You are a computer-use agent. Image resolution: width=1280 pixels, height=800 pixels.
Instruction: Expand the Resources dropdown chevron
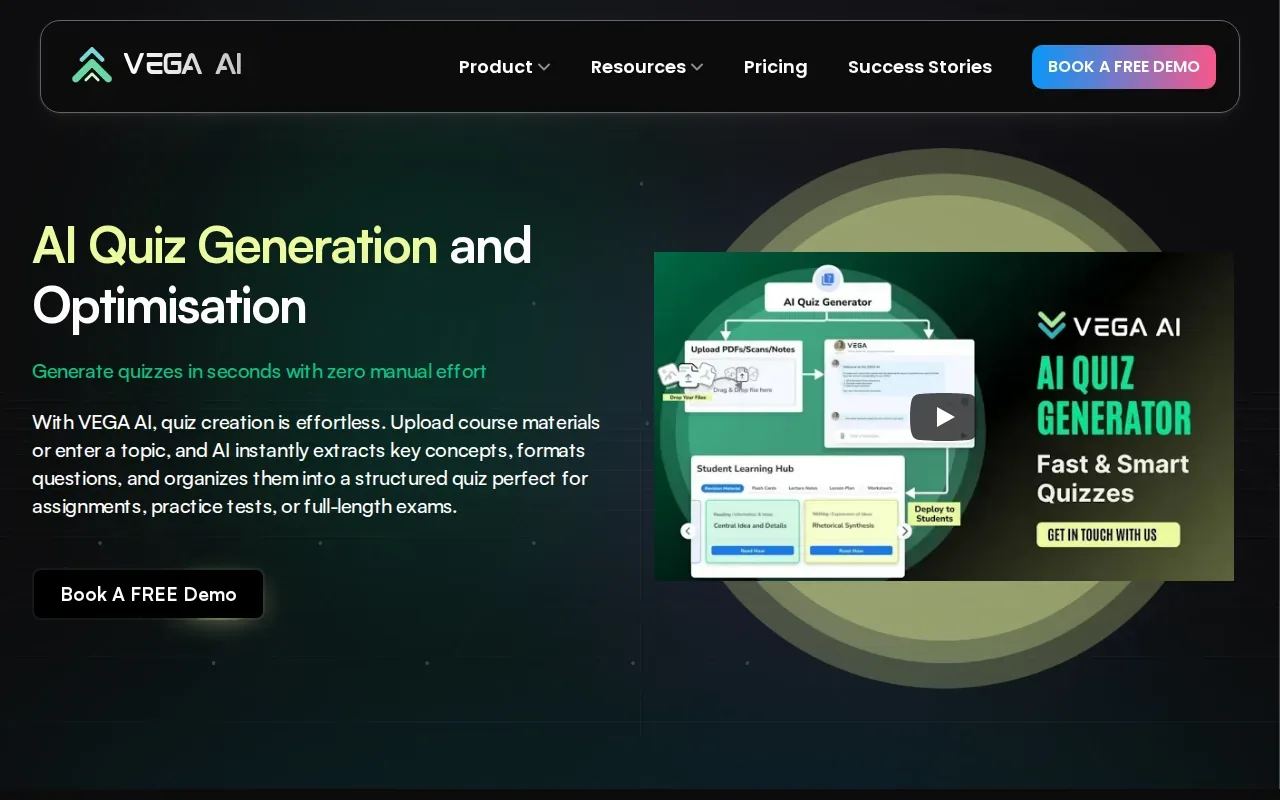(x=697, y=67)
